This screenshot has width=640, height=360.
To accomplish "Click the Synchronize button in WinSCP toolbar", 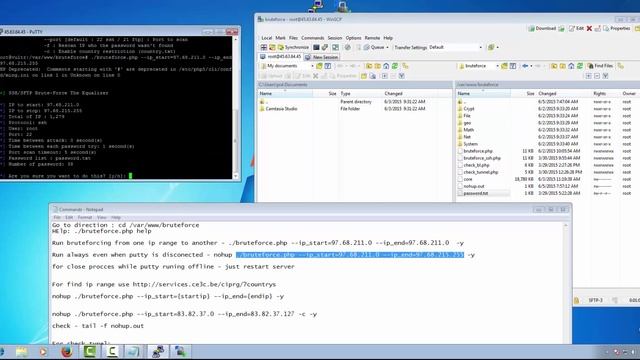I will pos(293,47).
